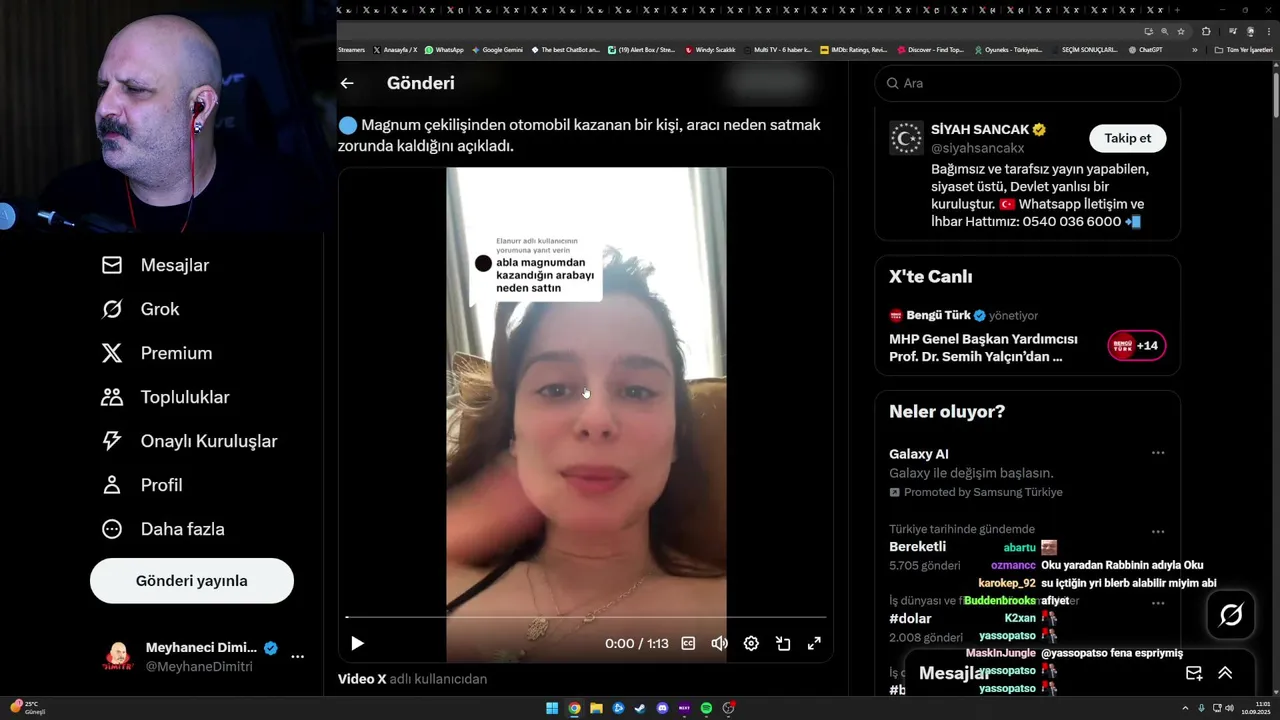Viewport: 1280px width, 720px height.
Task: Mute the video sound
Action: point(719,644)
